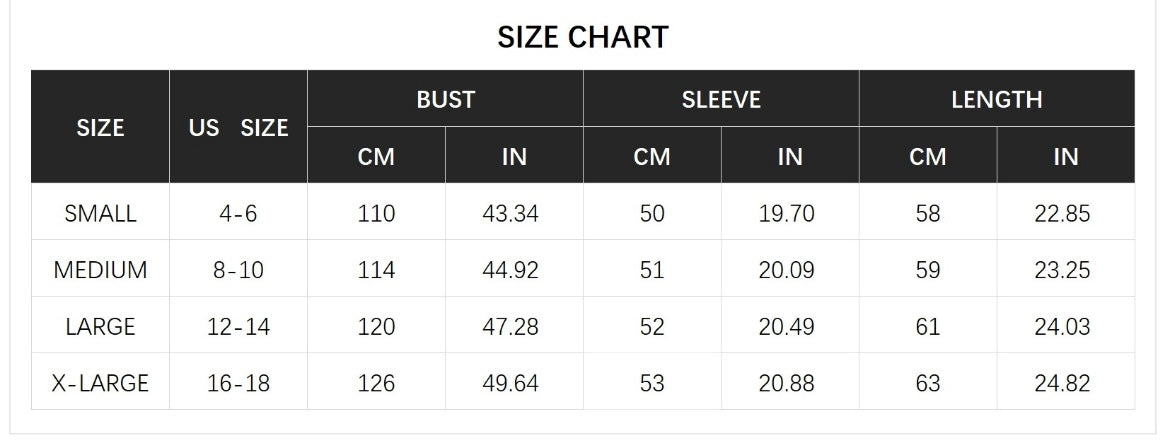Select the LARGE size row label
This screenshot has height=442, width=1170.
coord(100,327)
